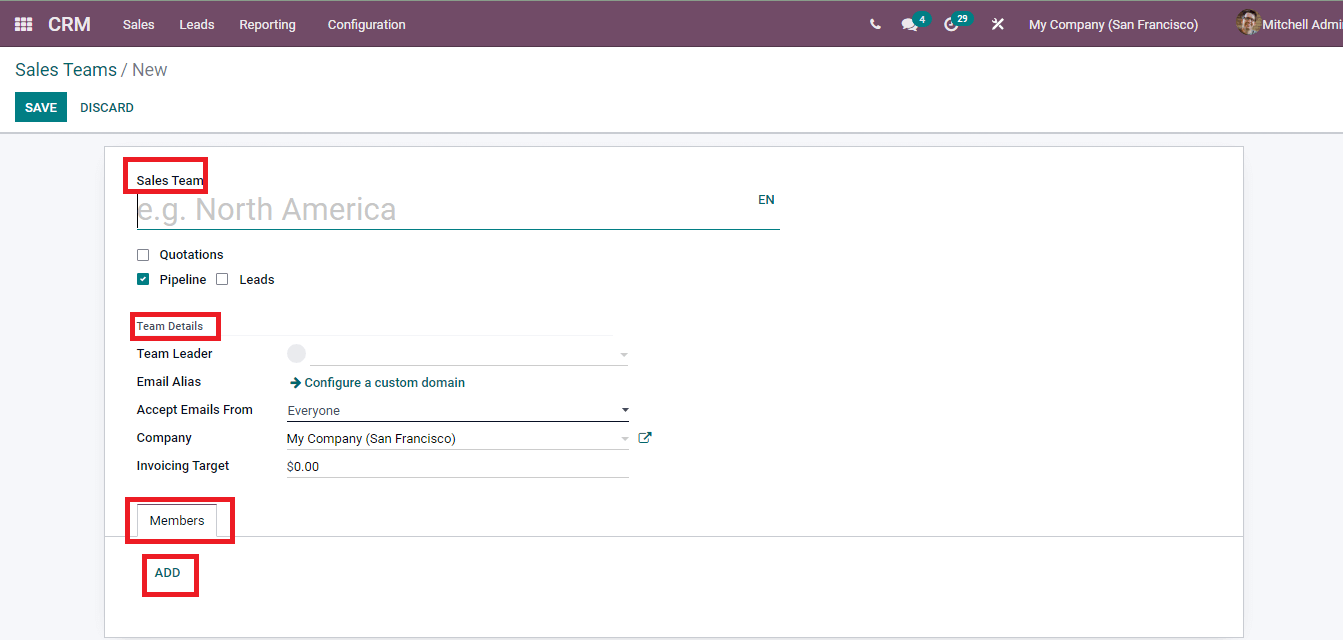
Task: Click the Email Alias label
Action: [x=169, y=382]
